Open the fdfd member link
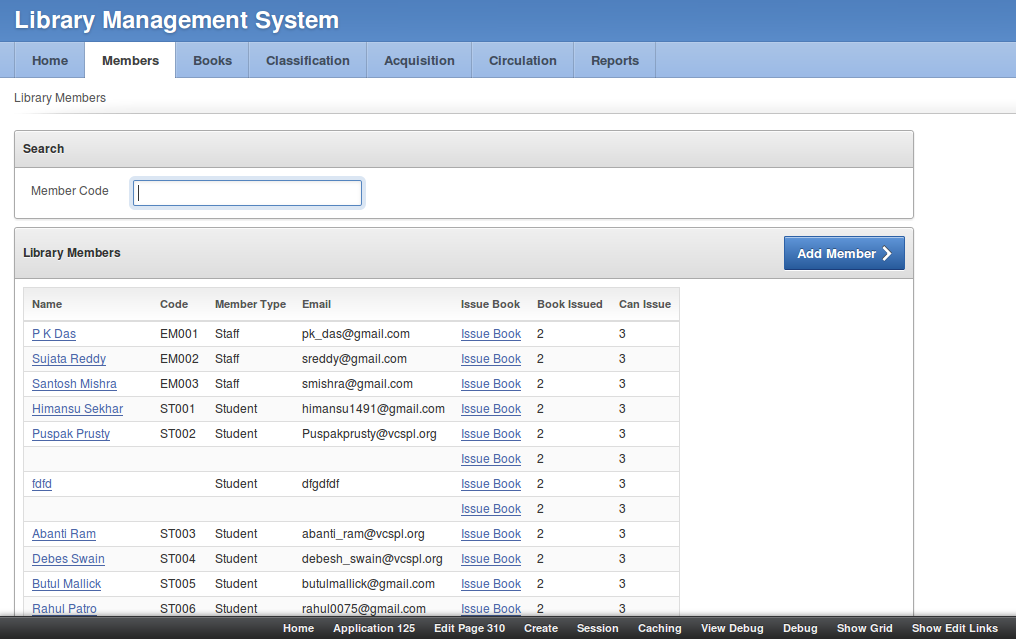1016x639 pixels. tap(42, 484)
